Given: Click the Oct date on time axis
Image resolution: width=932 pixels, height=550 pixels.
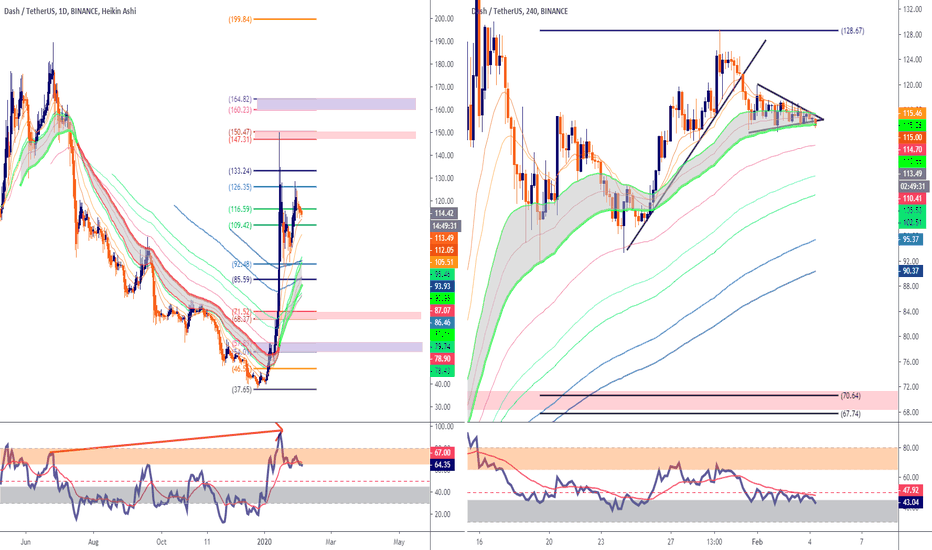Looking at the screenshot, I should tap(161, 542).
